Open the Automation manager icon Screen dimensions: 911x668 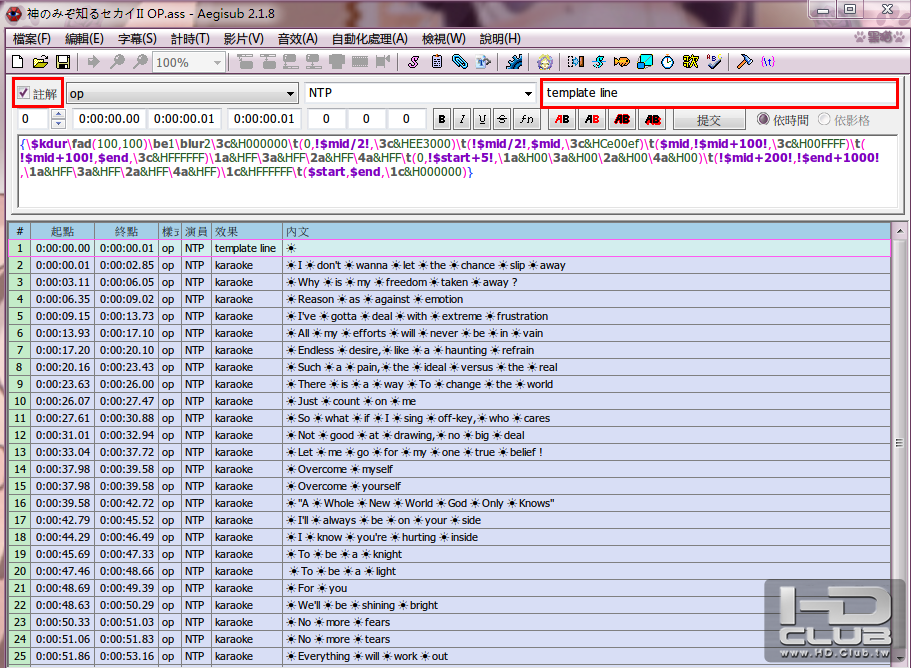(x=514, y=62)
